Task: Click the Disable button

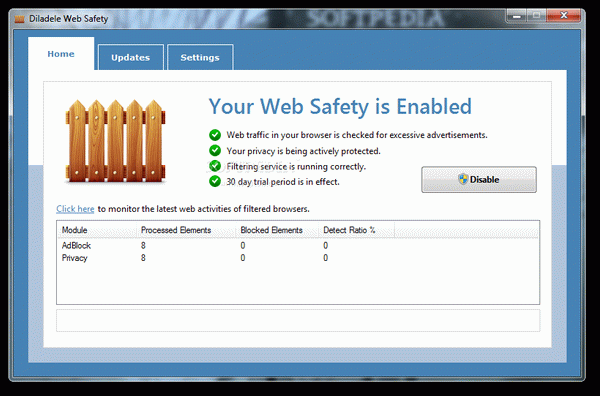Action: [479, 179]
